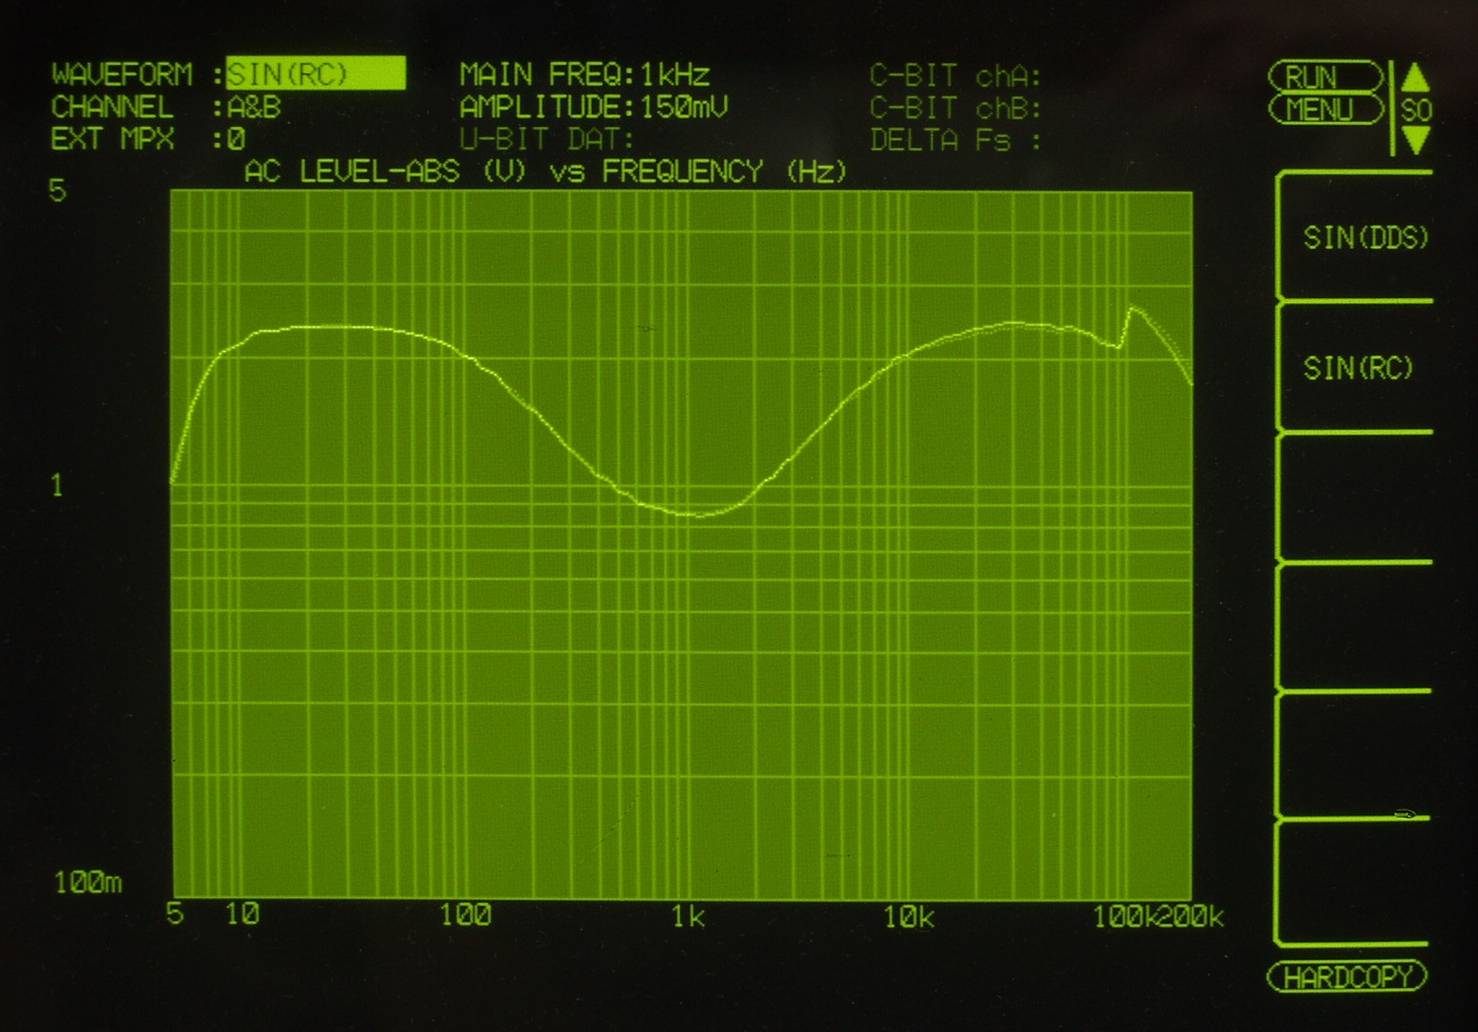The width and height of the screenshot is (1478, 1032).
Task: Click the sharp peak near 100k
Action: pyautogui.click(x=1132, y=309)
